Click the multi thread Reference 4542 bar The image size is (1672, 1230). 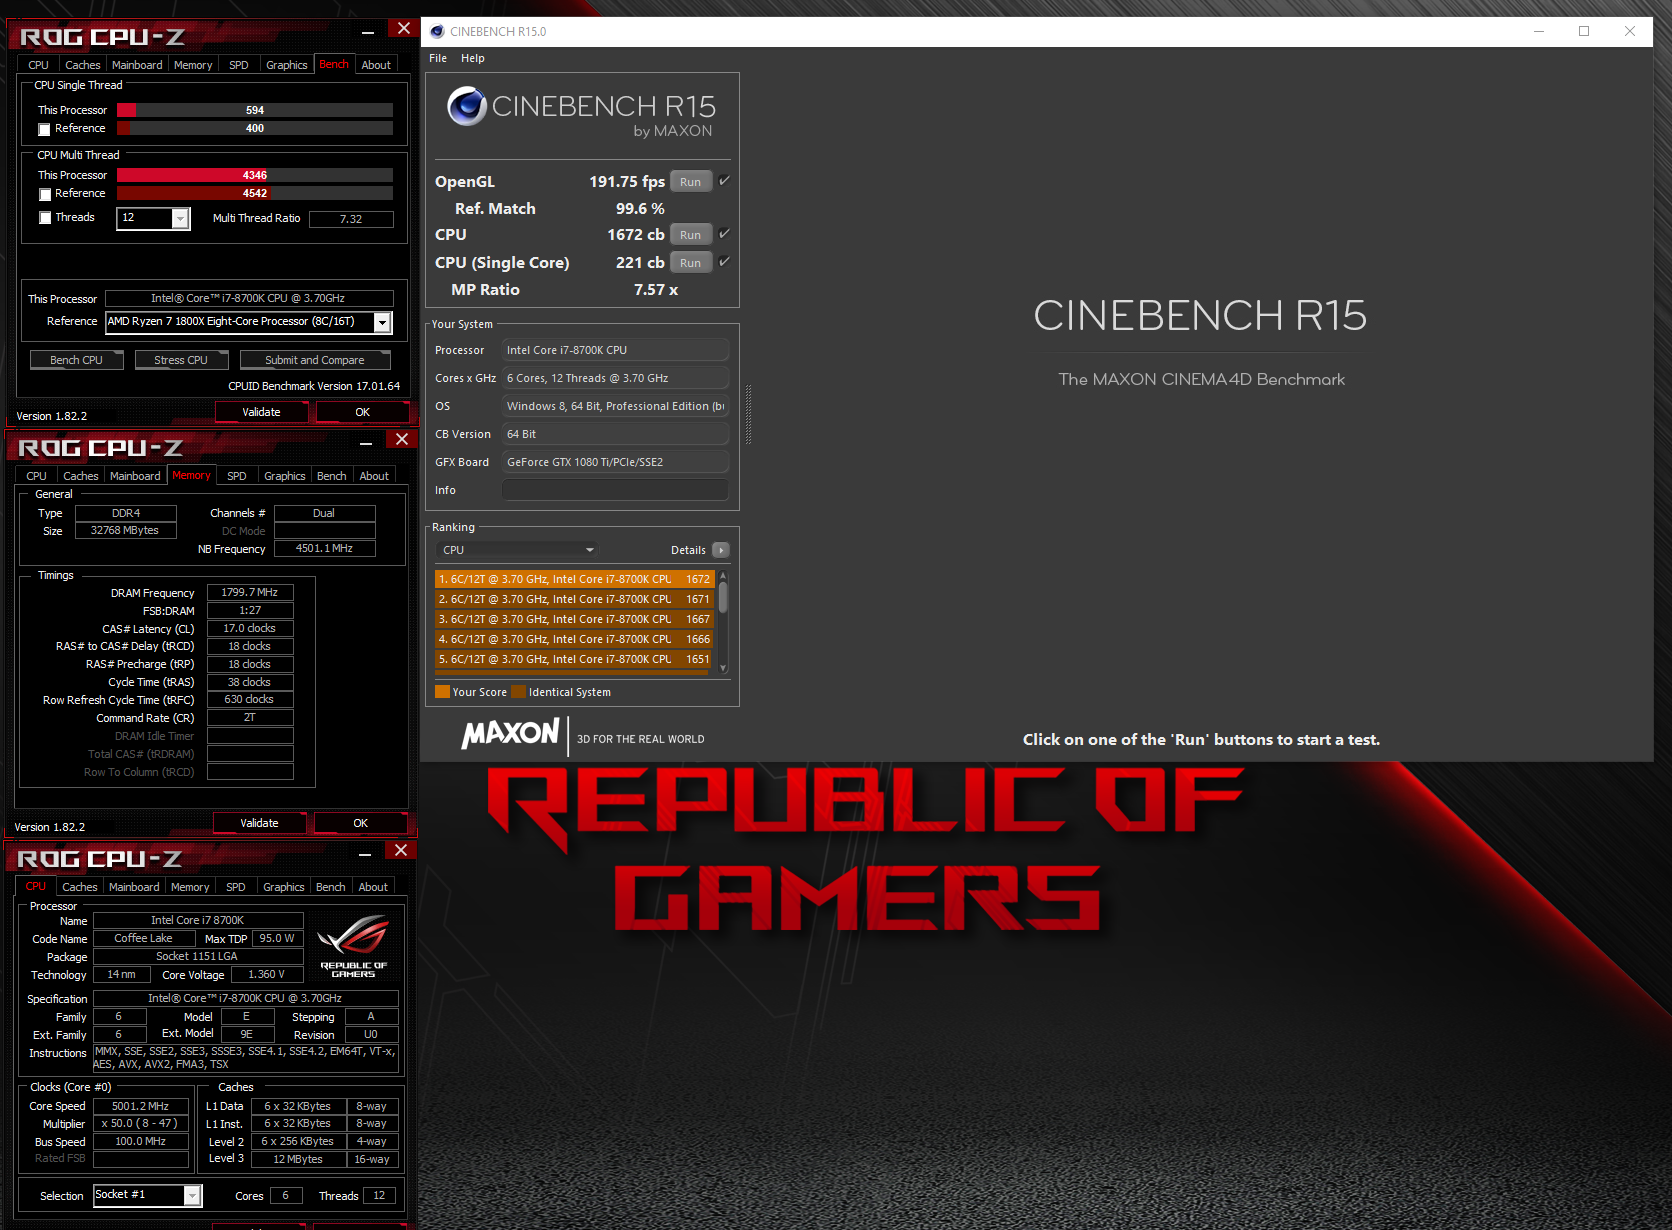(255, 193)
